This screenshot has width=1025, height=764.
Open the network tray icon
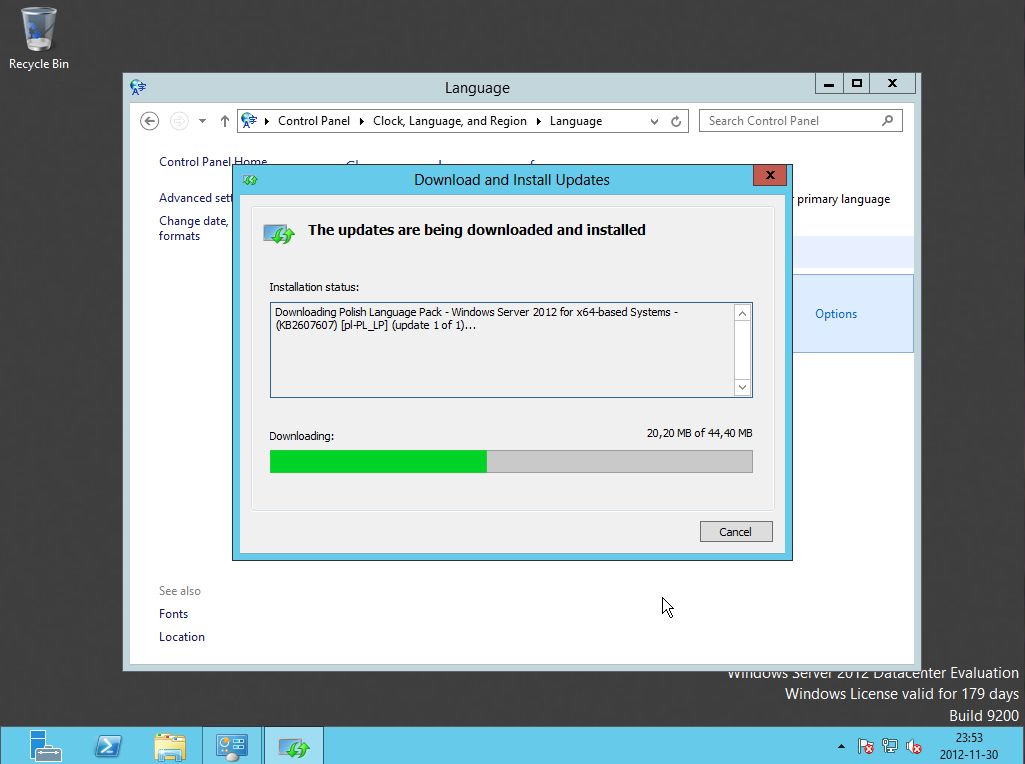[890, 746]
